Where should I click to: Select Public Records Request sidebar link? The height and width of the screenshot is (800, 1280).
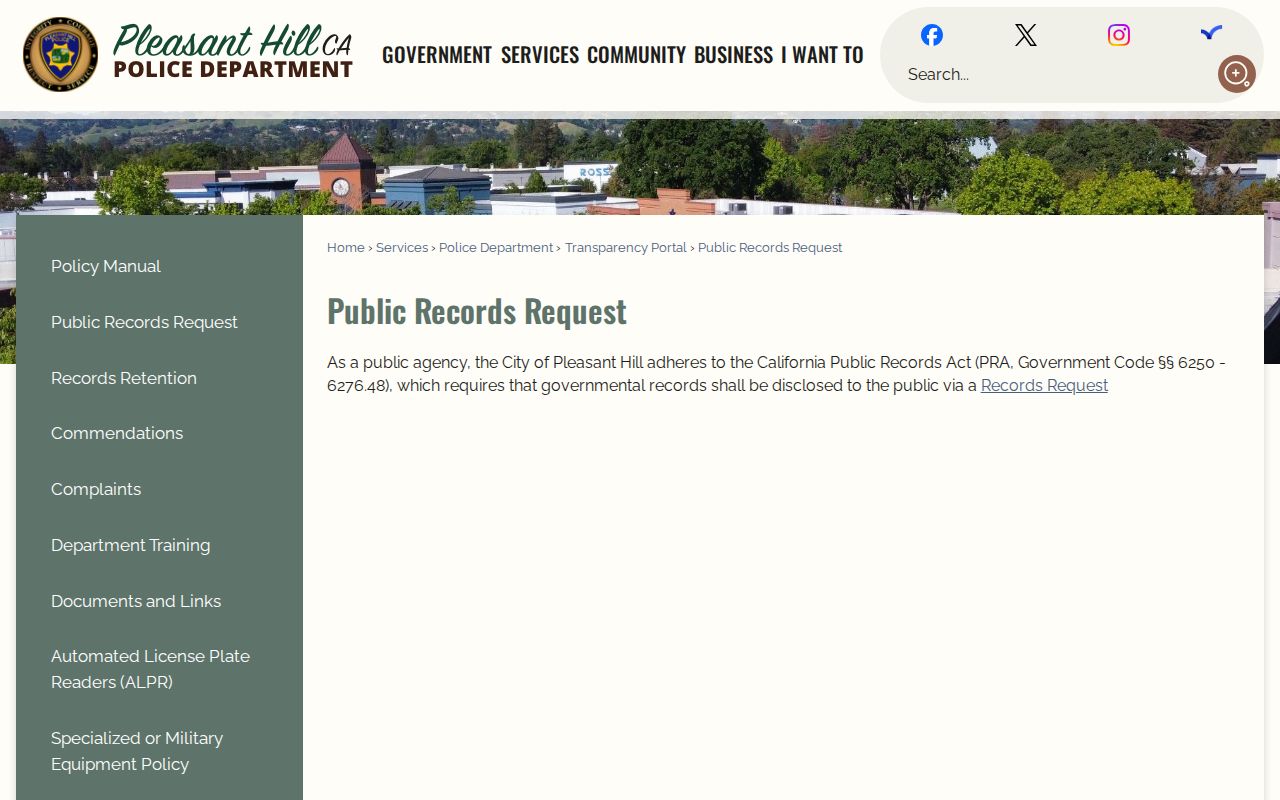click(144, 322)
